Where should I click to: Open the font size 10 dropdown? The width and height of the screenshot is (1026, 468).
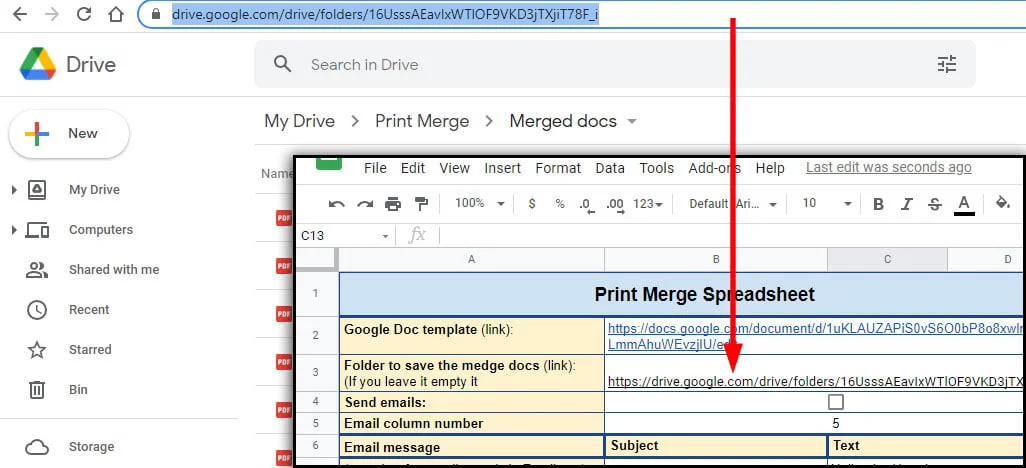(827, 204)
